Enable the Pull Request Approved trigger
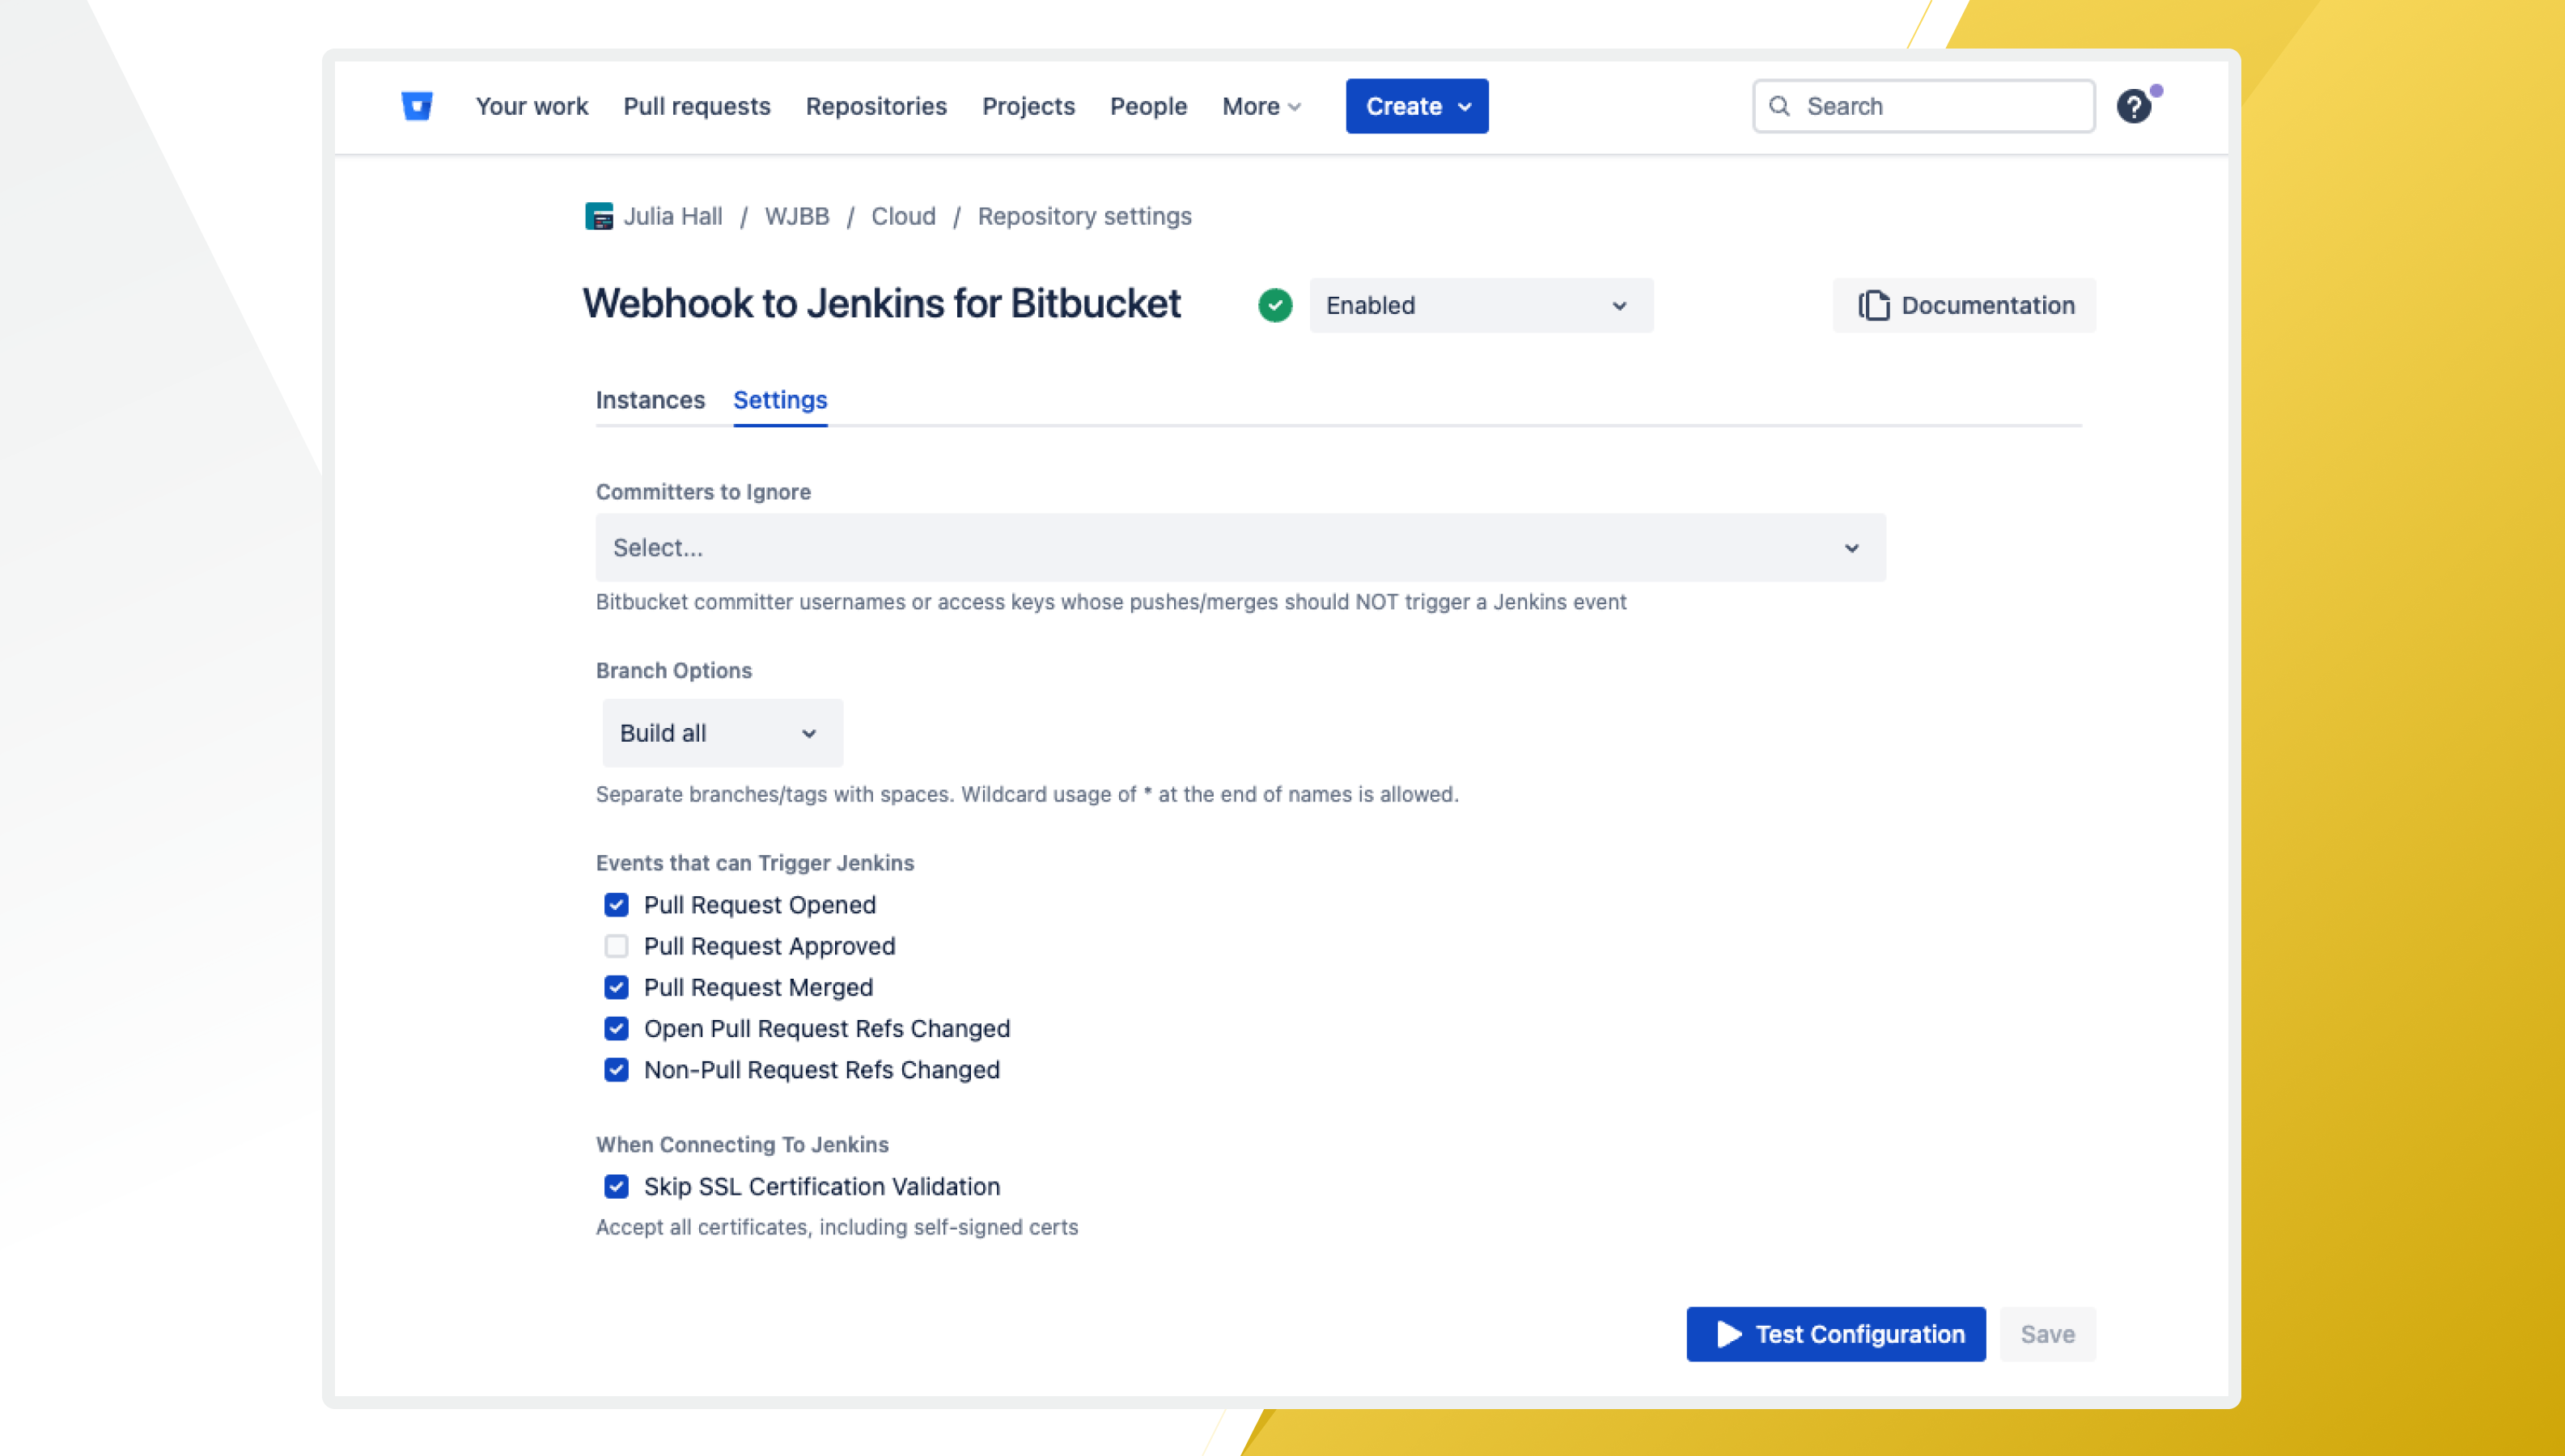The width and height of the screenshot is (2565, 1456). pos(616,946)
